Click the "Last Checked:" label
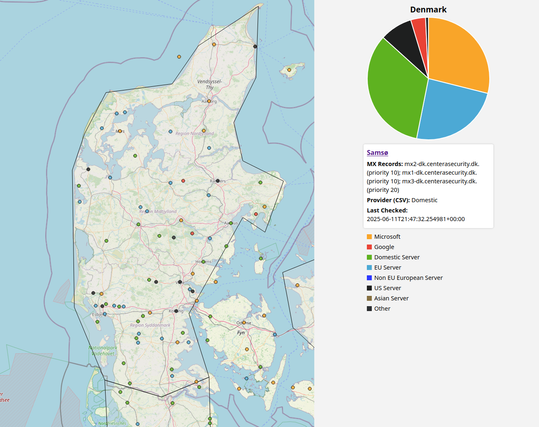This screenshot has height=427, width=539. tap(387, 210)
